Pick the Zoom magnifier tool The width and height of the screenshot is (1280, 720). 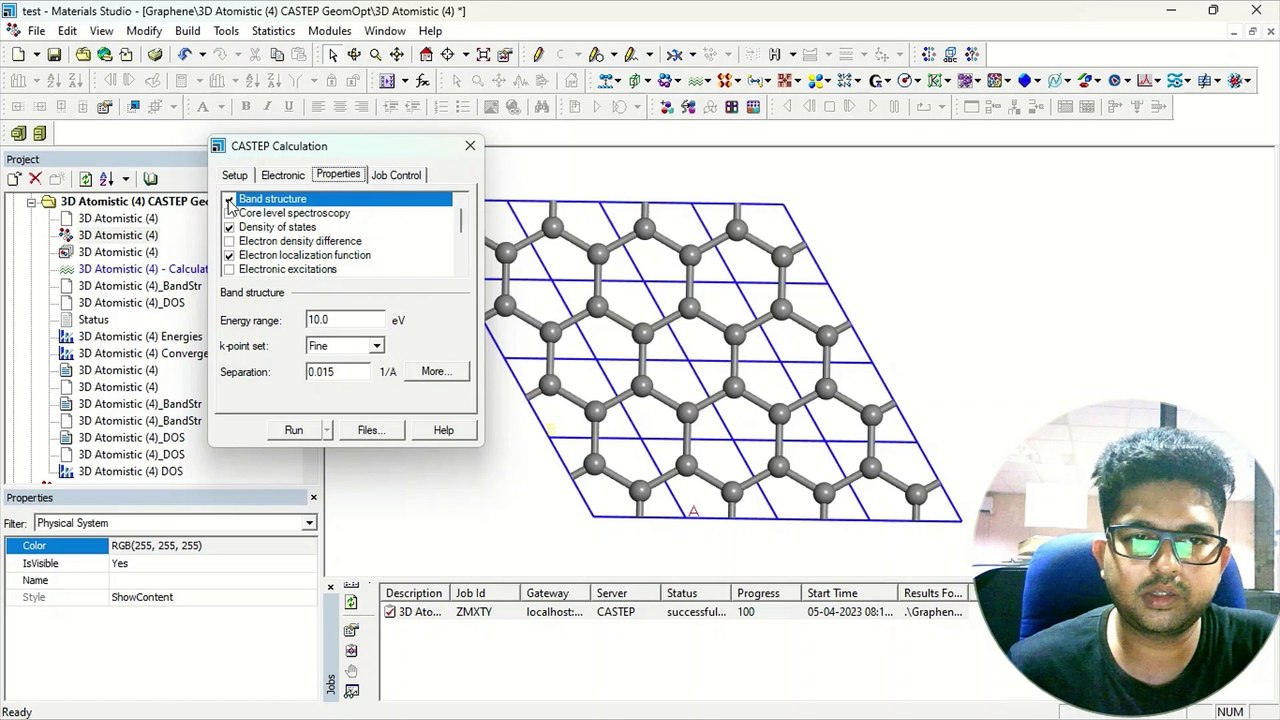(375, 55)
